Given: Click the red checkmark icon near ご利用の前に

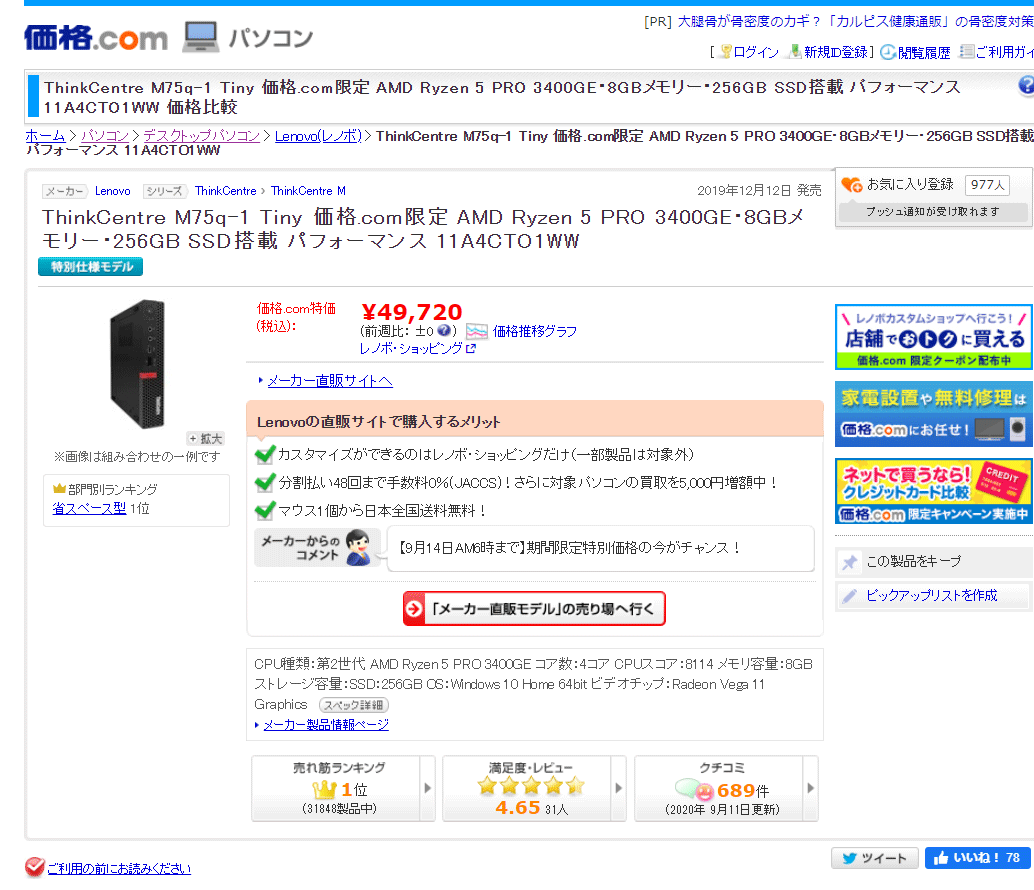Looking at the screenshot, I should [34, 867].
